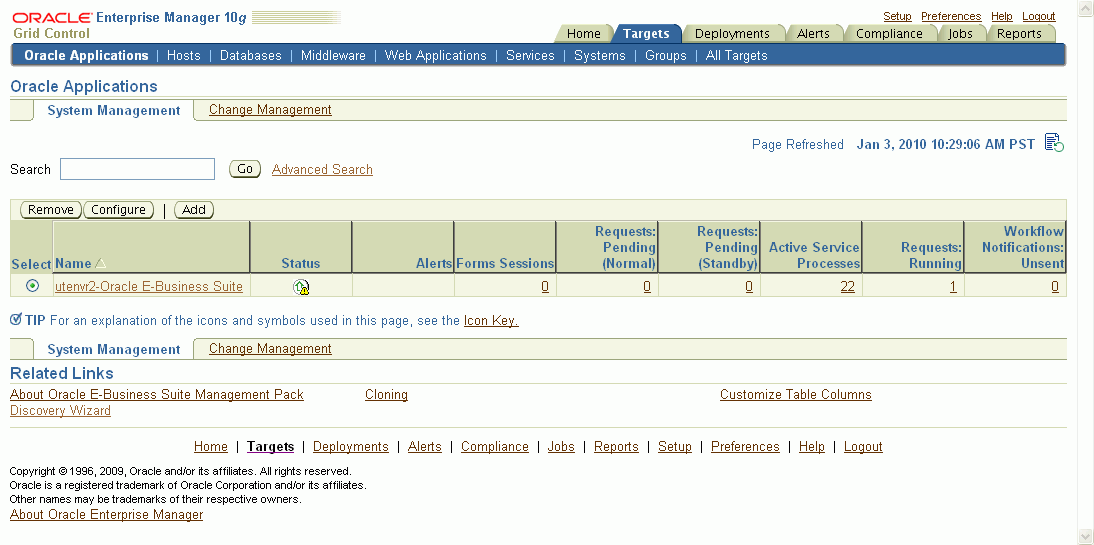Open the Systems subtab

pyautogui.click(x=599, y=55)
